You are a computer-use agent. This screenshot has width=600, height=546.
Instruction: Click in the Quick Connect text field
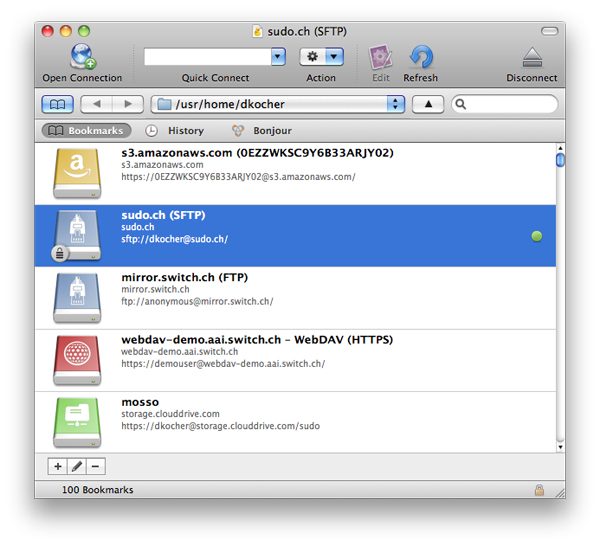[208, 57]
